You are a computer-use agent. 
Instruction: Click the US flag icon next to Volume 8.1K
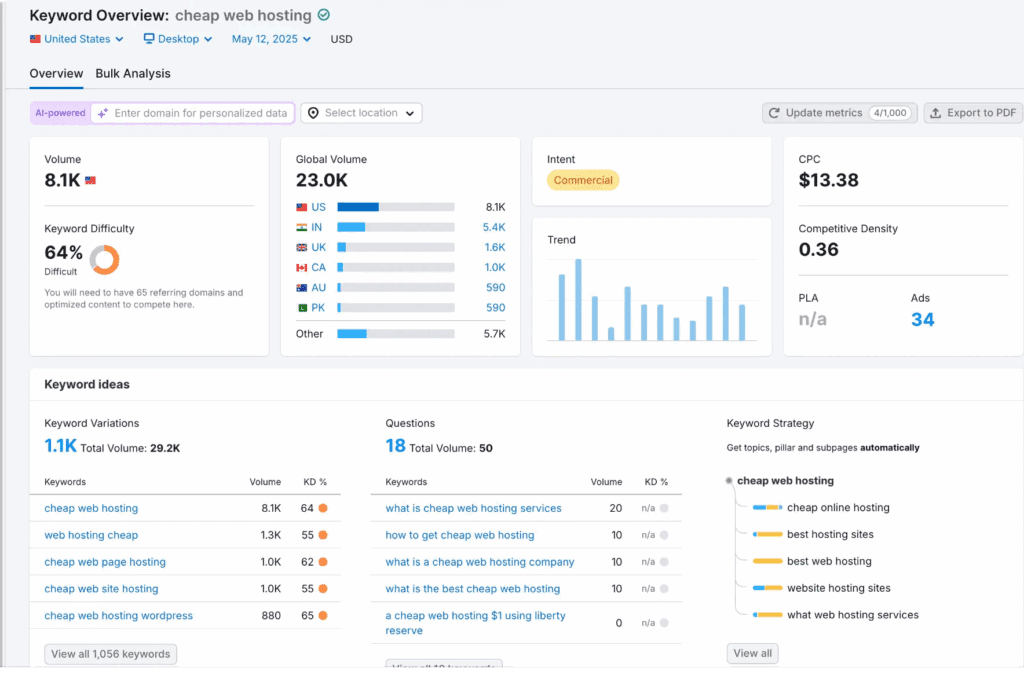pyautogui.click(x=89, y=180)
